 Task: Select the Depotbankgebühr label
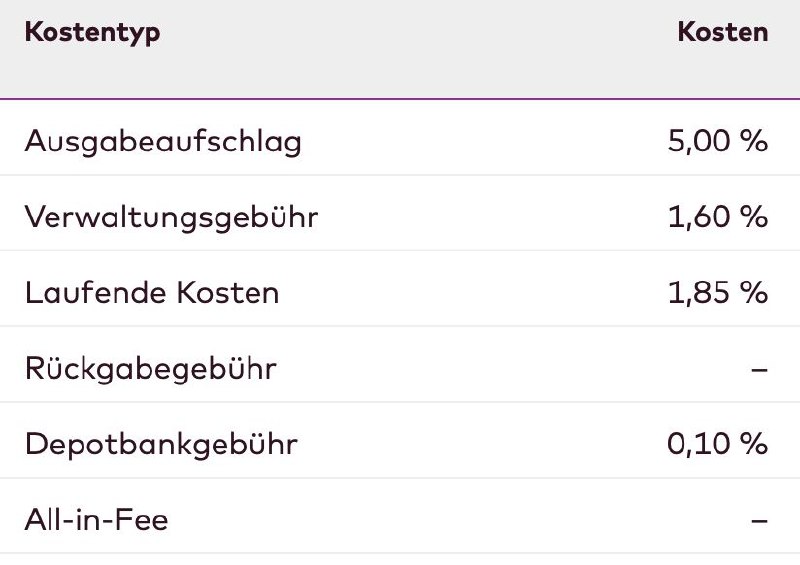[161, 444]
